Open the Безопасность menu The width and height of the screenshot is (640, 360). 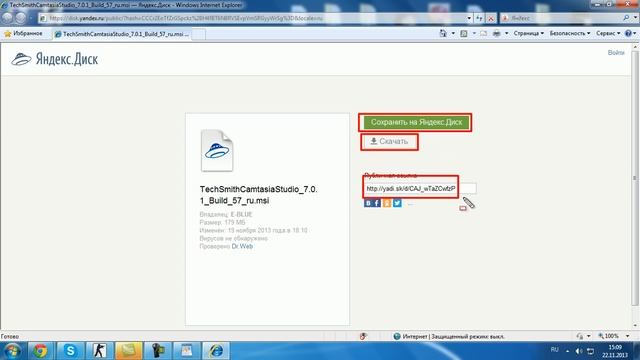pos(569,33)
